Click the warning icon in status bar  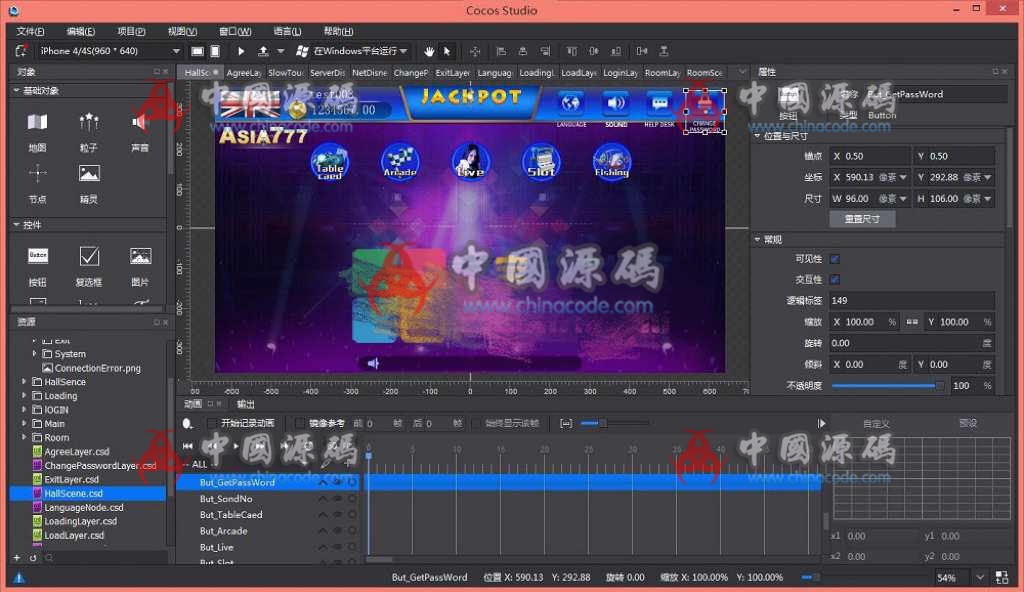(x=19, y=578)
